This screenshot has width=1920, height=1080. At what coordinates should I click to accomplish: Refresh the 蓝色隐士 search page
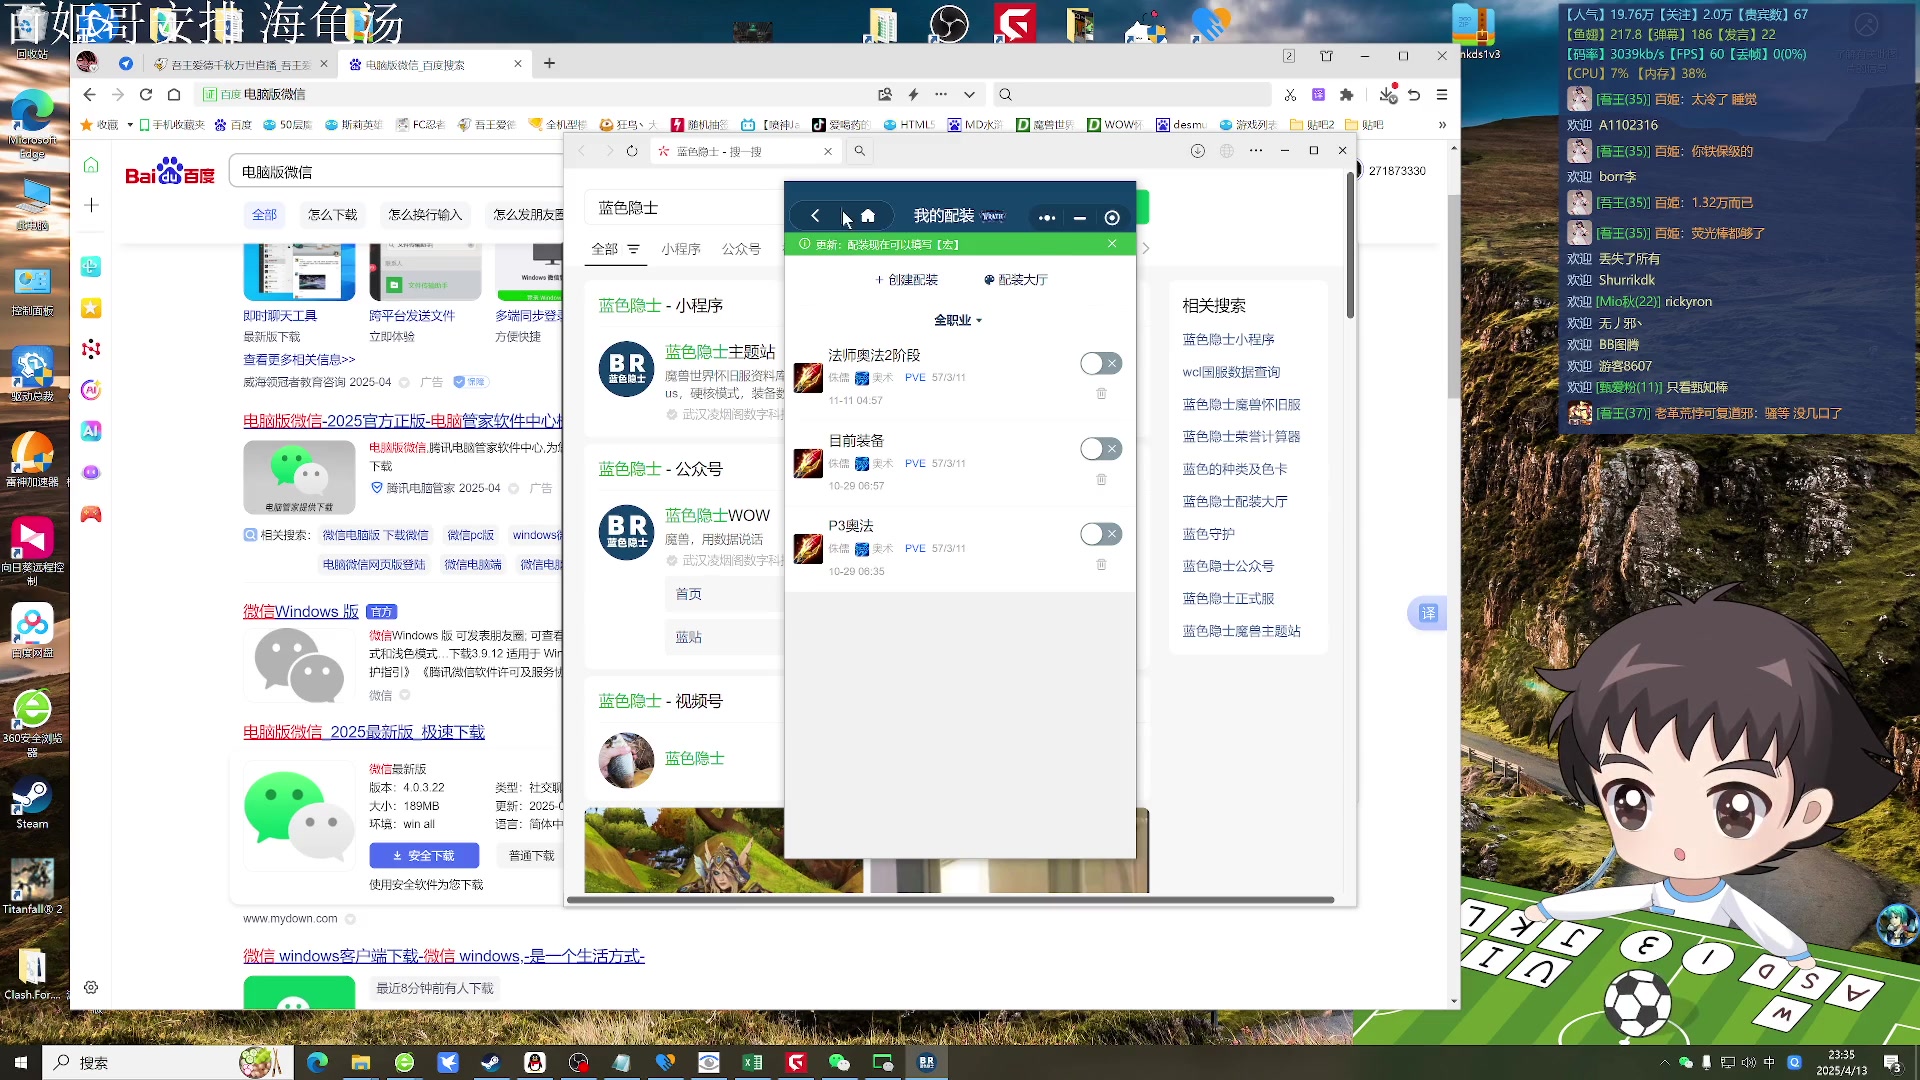click(x=632, y=151)
